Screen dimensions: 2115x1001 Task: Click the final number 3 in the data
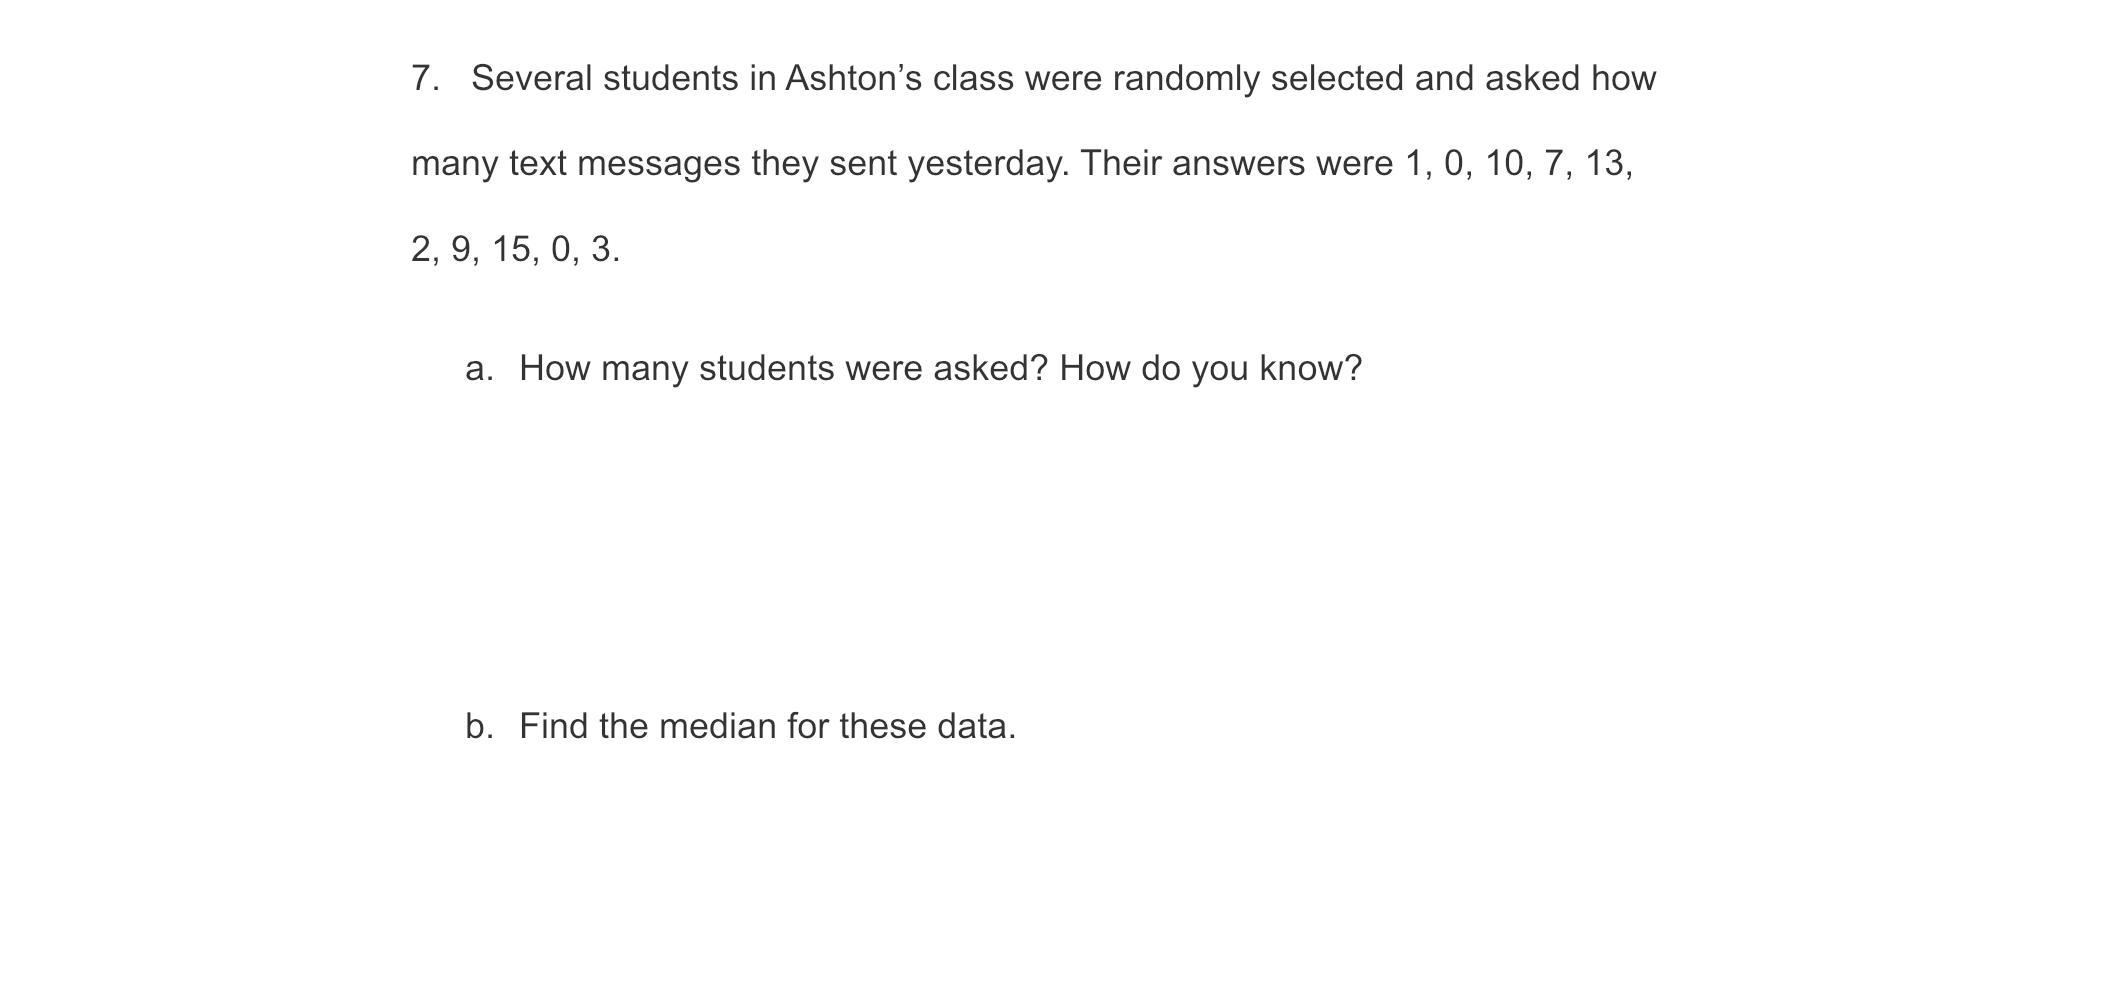(601, 249)
